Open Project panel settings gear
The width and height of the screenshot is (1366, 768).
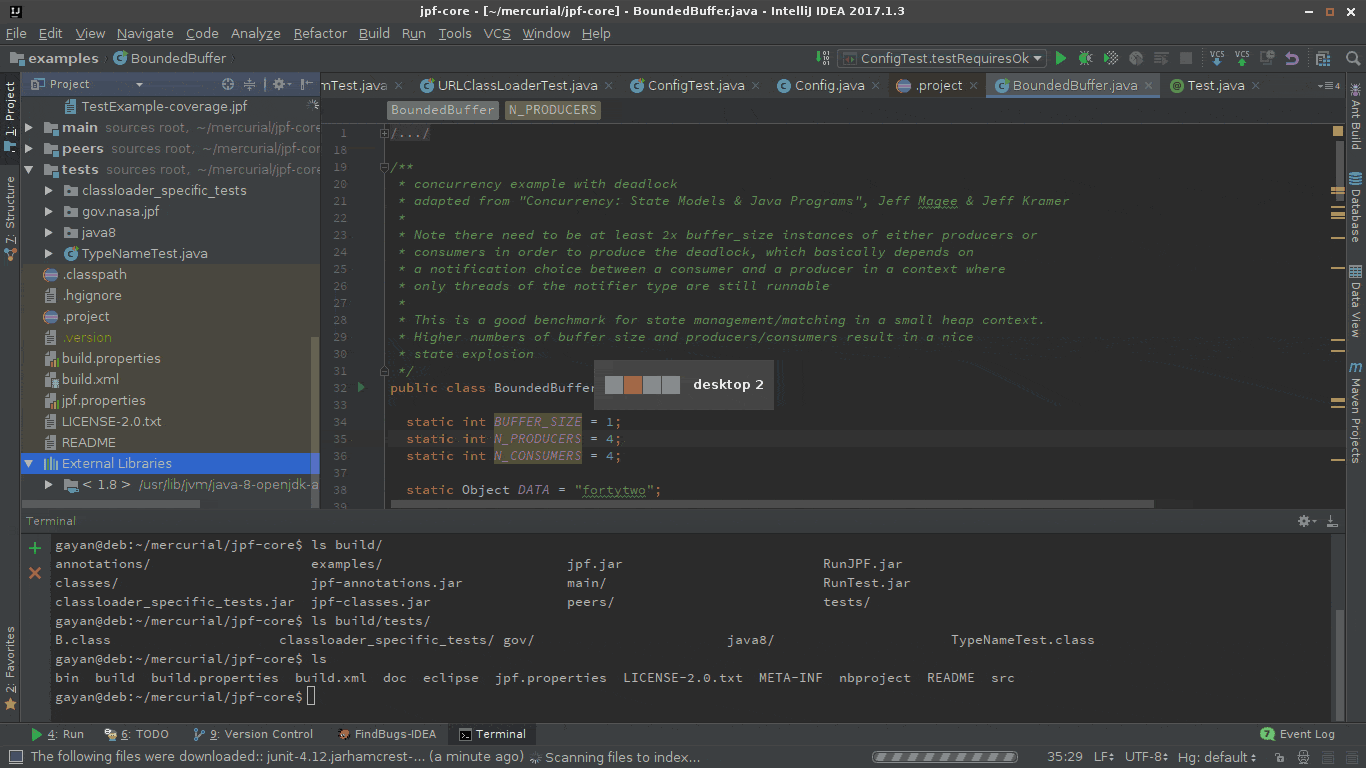[280, 85]
